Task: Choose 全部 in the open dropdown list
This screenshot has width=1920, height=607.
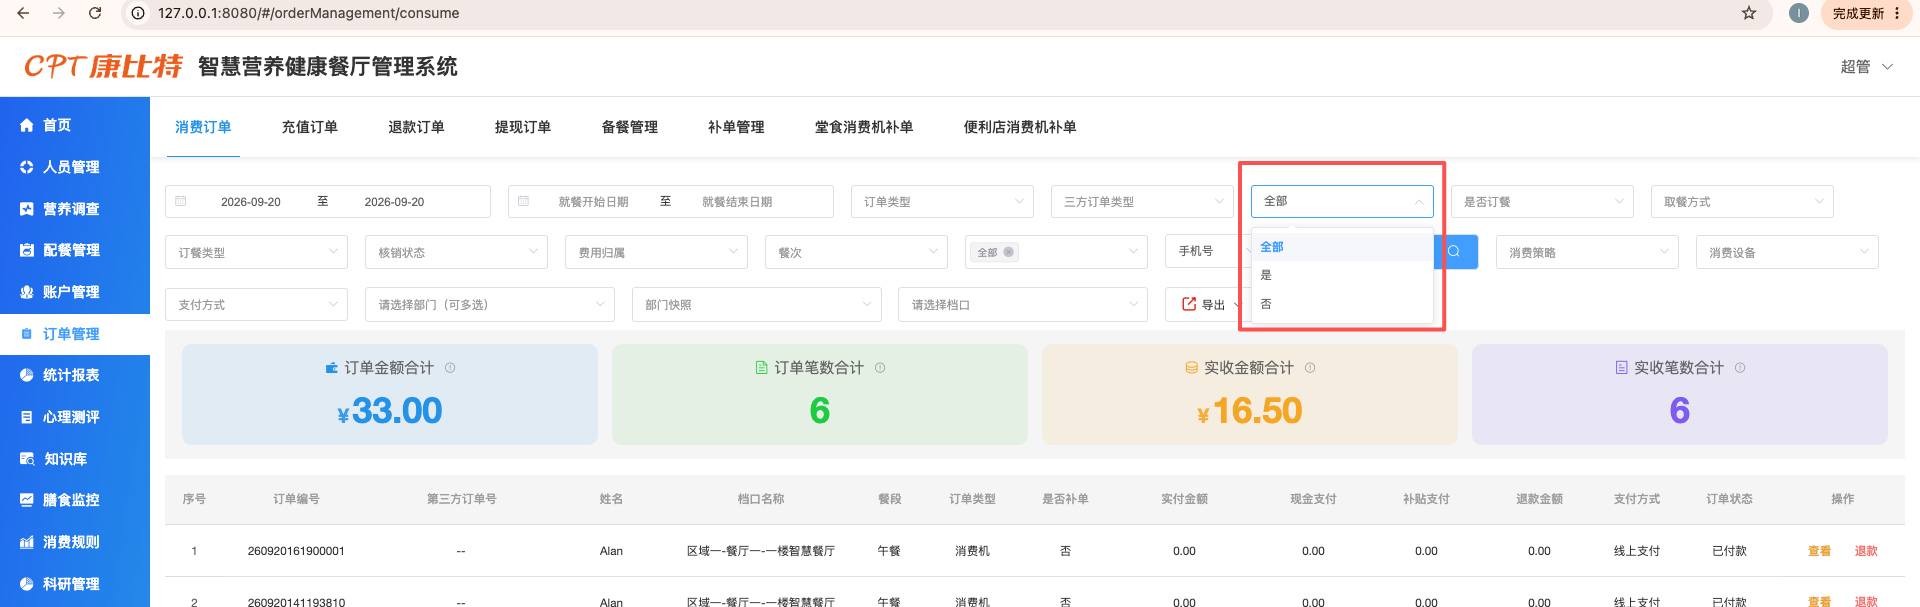Action: pos(1342,247)
